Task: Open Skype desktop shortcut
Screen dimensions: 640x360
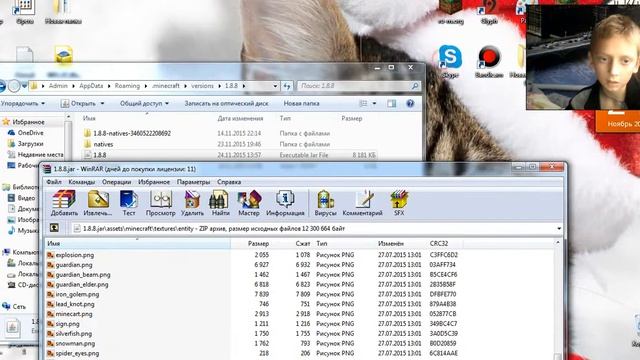Action: (450, 61)
